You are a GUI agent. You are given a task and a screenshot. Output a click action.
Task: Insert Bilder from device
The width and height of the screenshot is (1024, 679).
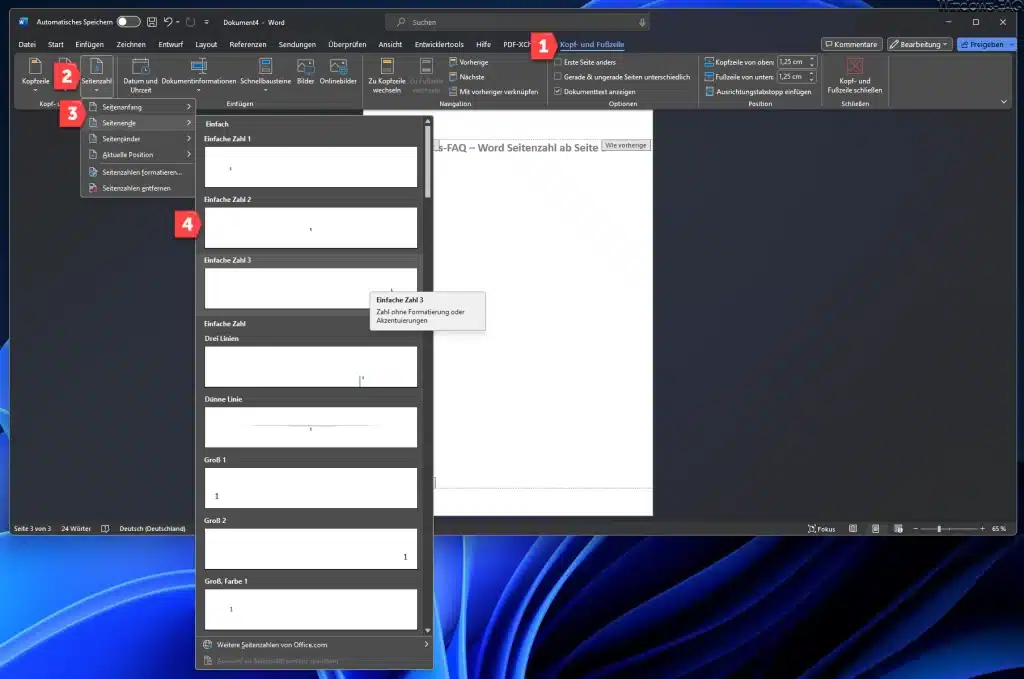tap(306, 72)
